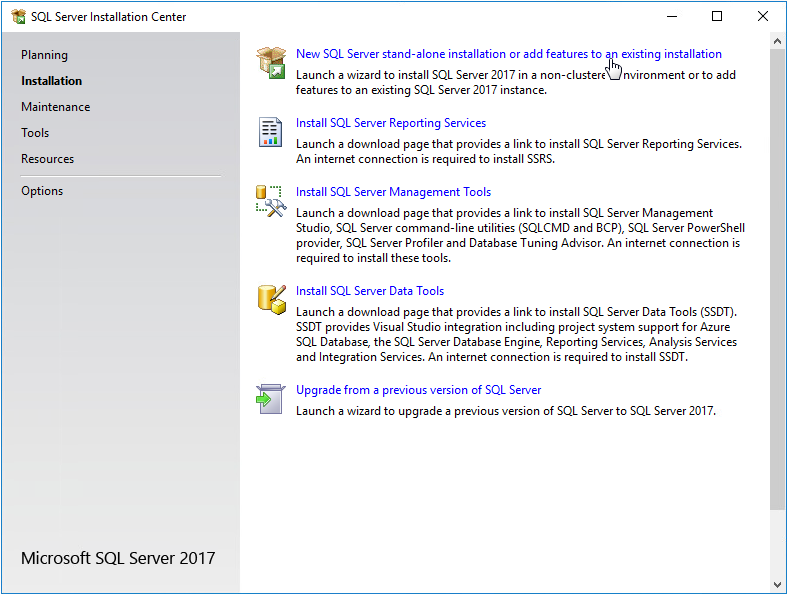Close the SQL Server Installation Center

pyautogui.click(x=763, y=17)
